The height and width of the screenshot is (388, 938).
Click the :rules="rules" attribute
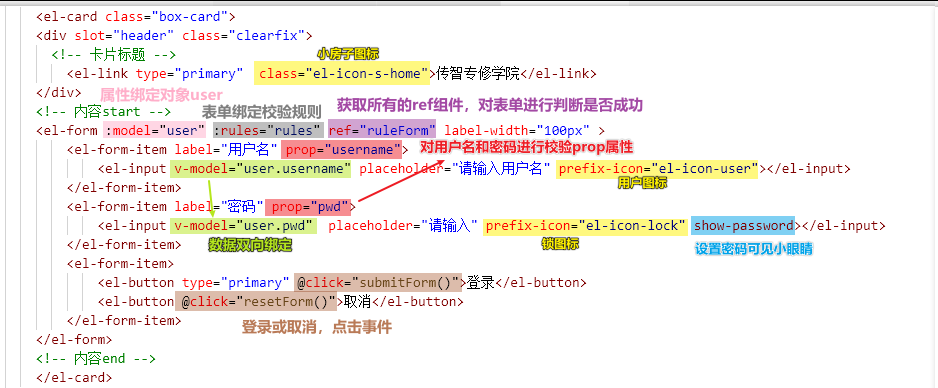[x=267, y=130]
